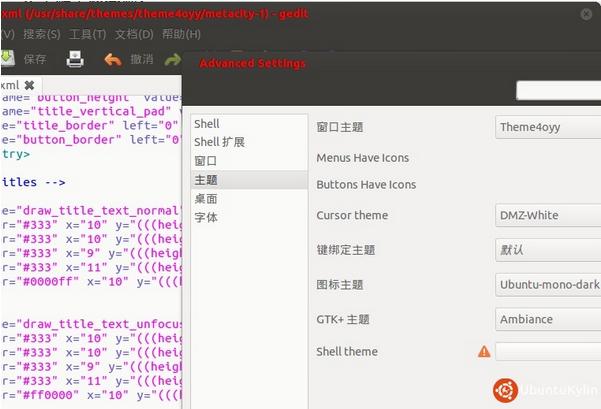Select 窗口 in the settings sidebar
The width and height of the screenshot is (601, 409).
click(249, 161)
